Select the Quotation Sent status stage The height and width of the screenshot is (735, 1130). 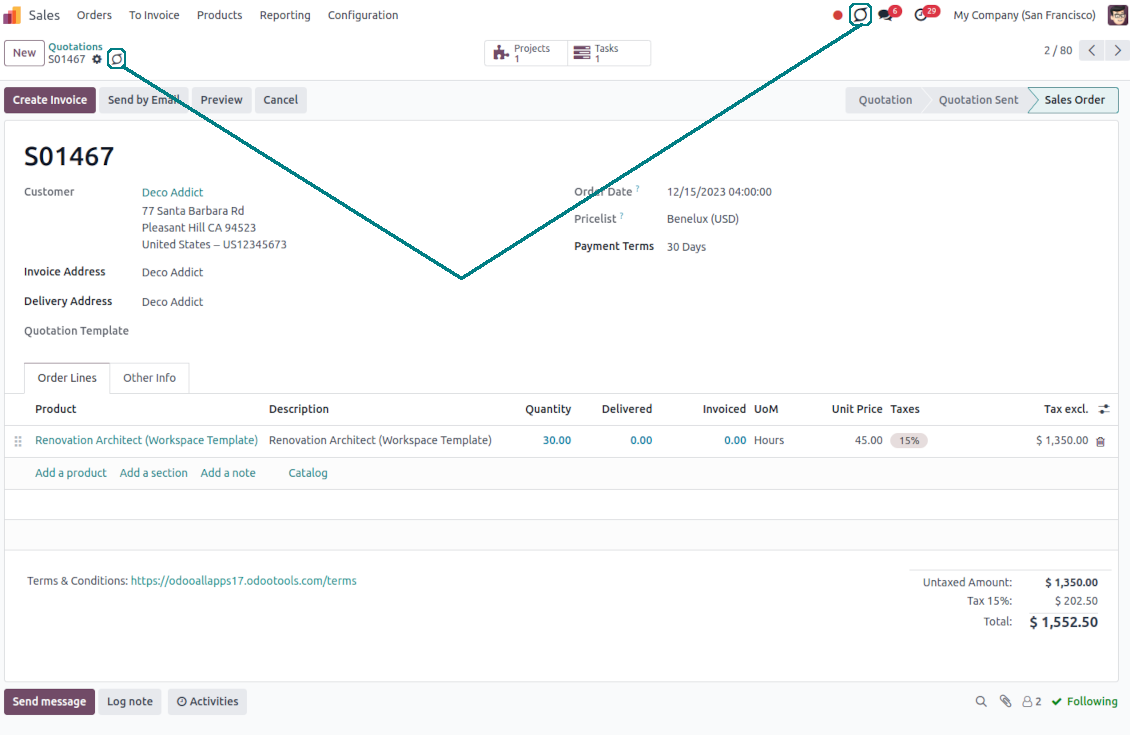click(978, 99)
